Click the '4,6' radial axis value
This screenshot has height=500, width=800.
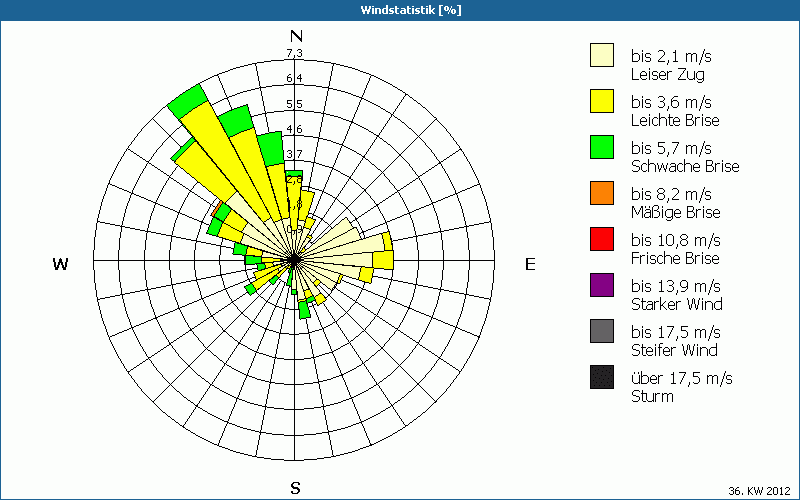tap(294, 129)
